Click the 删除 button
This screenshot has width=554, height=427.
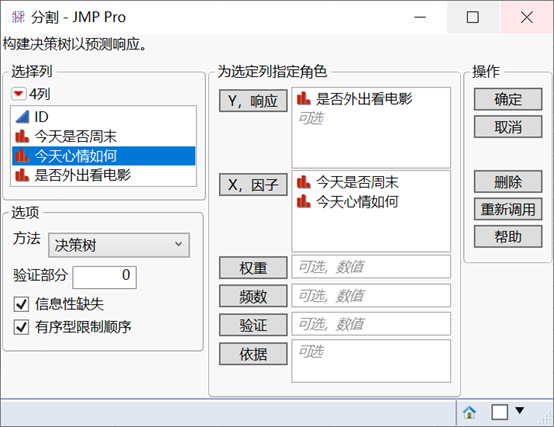(x=508, y=182)
